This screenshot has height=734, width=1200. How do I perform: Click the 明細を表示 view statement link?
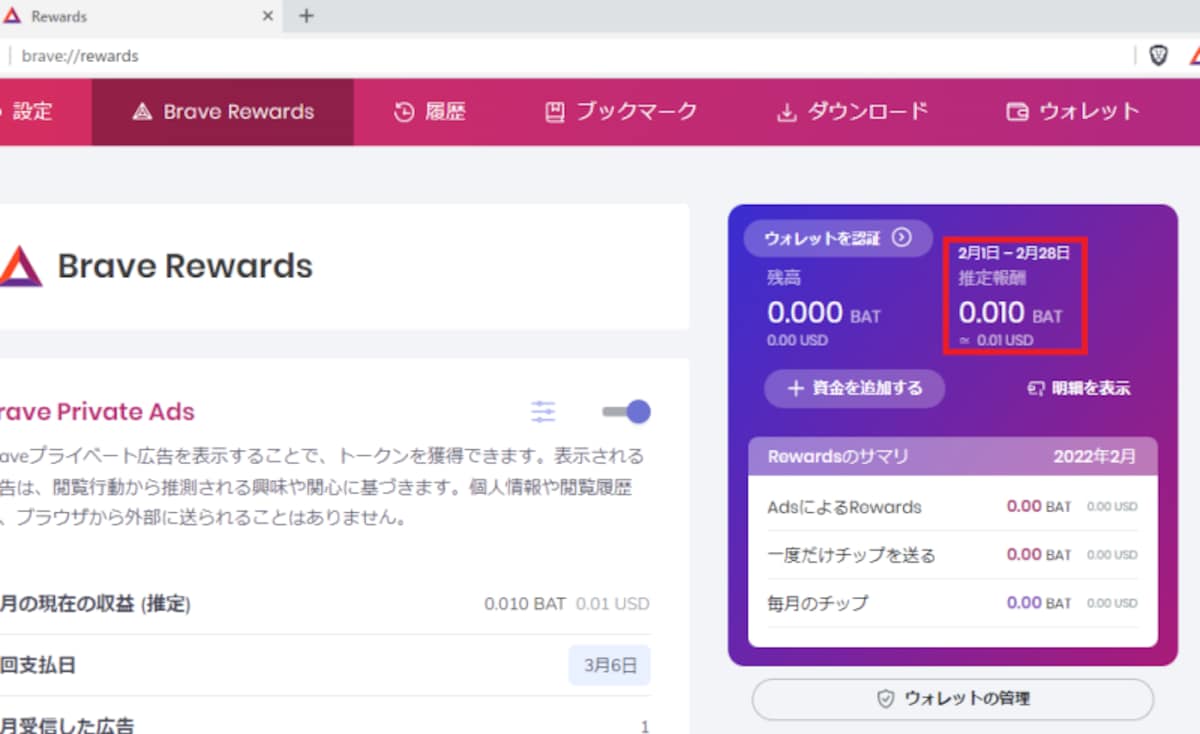1079,388
